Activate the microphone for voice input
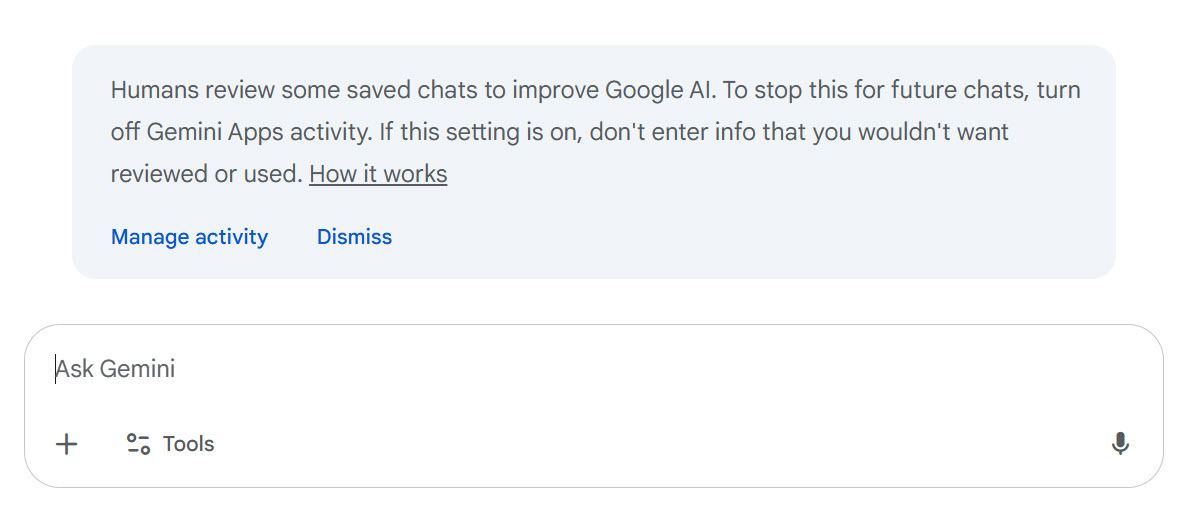1178x520 pixels. (x=1120, y=444)
